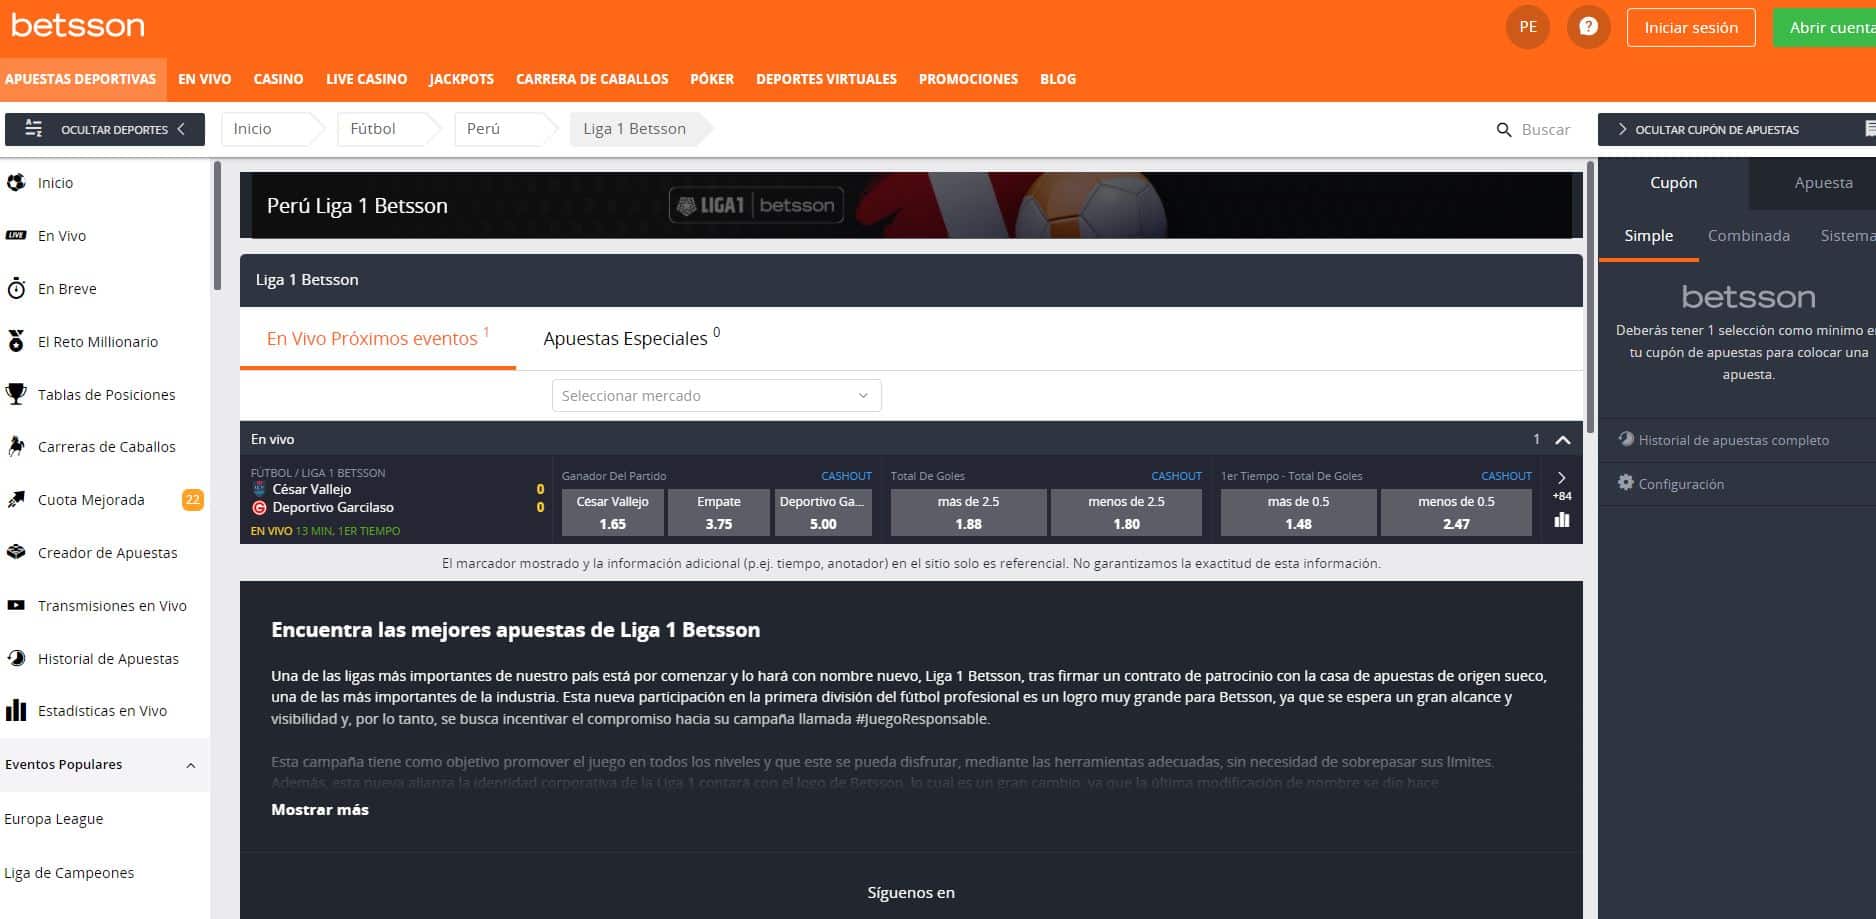Screen dimensions: 1876x919
Task: Click the Tablas de Posiciones trophy icon
Action: pos(16,394)
